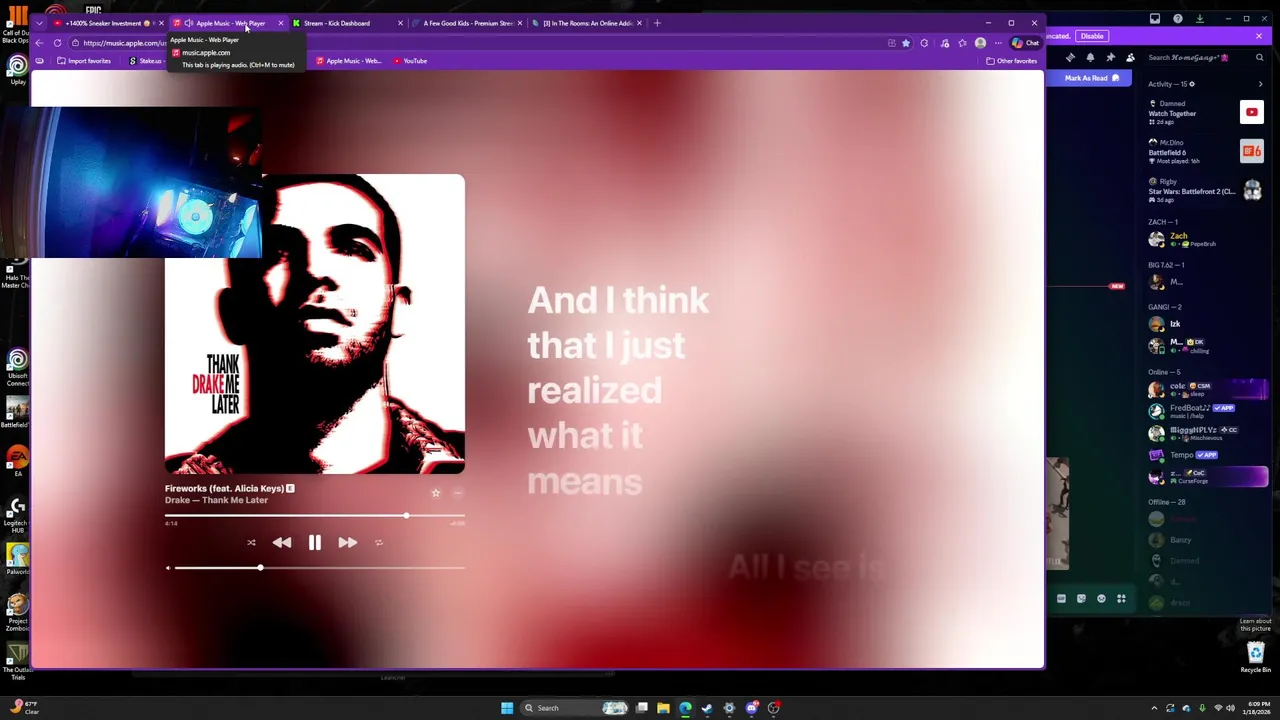Show hidden system tray icons
The width and height of the screenshot is (1280, 720).
click(1154, 708)
